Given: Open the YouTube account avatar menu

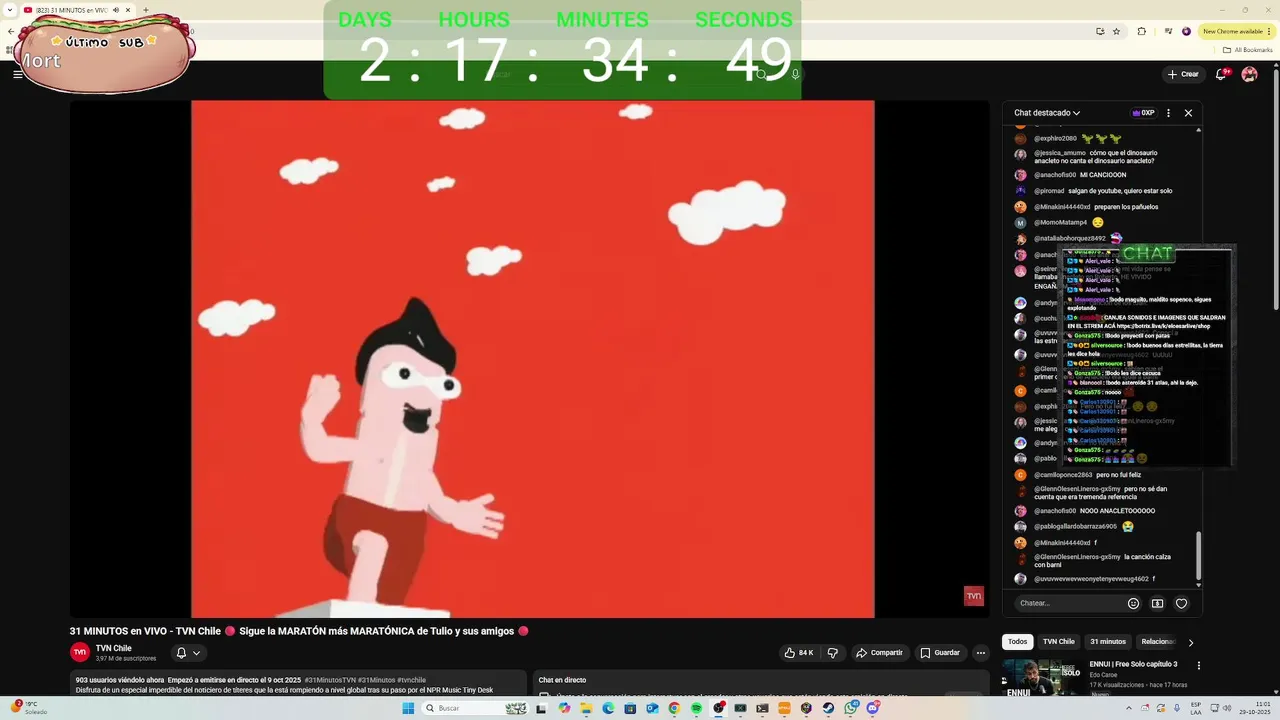Looking at the screenshot, I should coord(1249,74).
